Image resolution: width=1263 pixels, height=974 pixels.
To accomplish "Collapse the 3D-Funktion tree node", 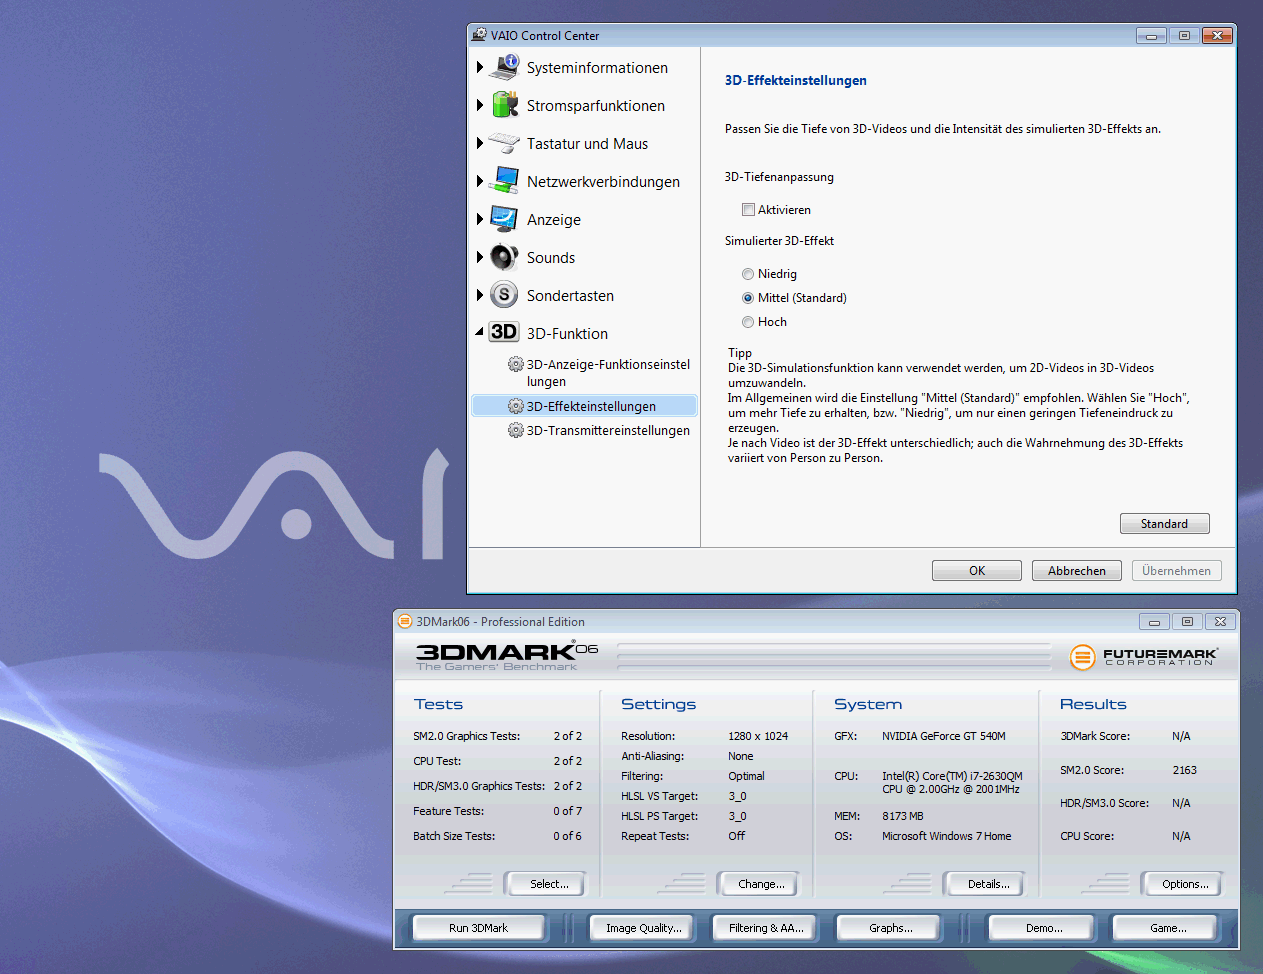I will [x=480, y=331].
